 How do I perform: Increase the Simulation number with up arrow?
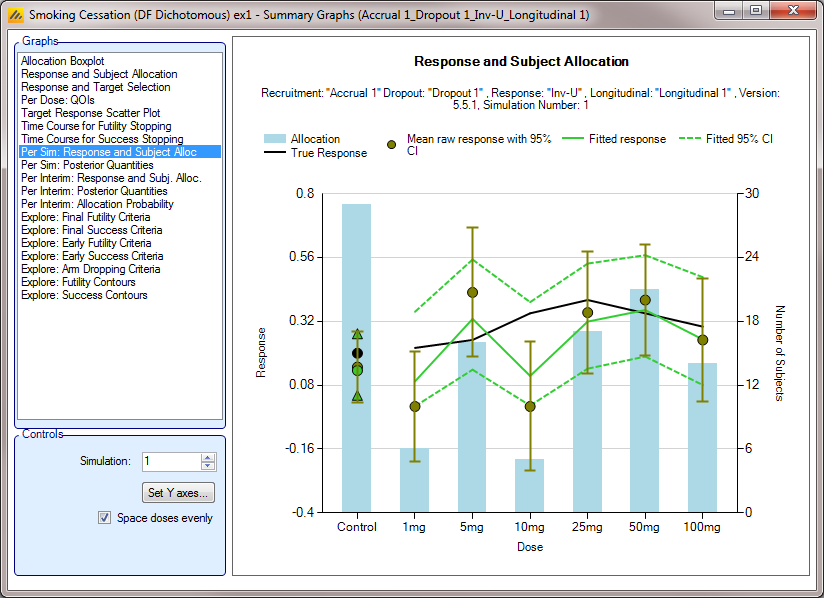[x=208, y=457]
